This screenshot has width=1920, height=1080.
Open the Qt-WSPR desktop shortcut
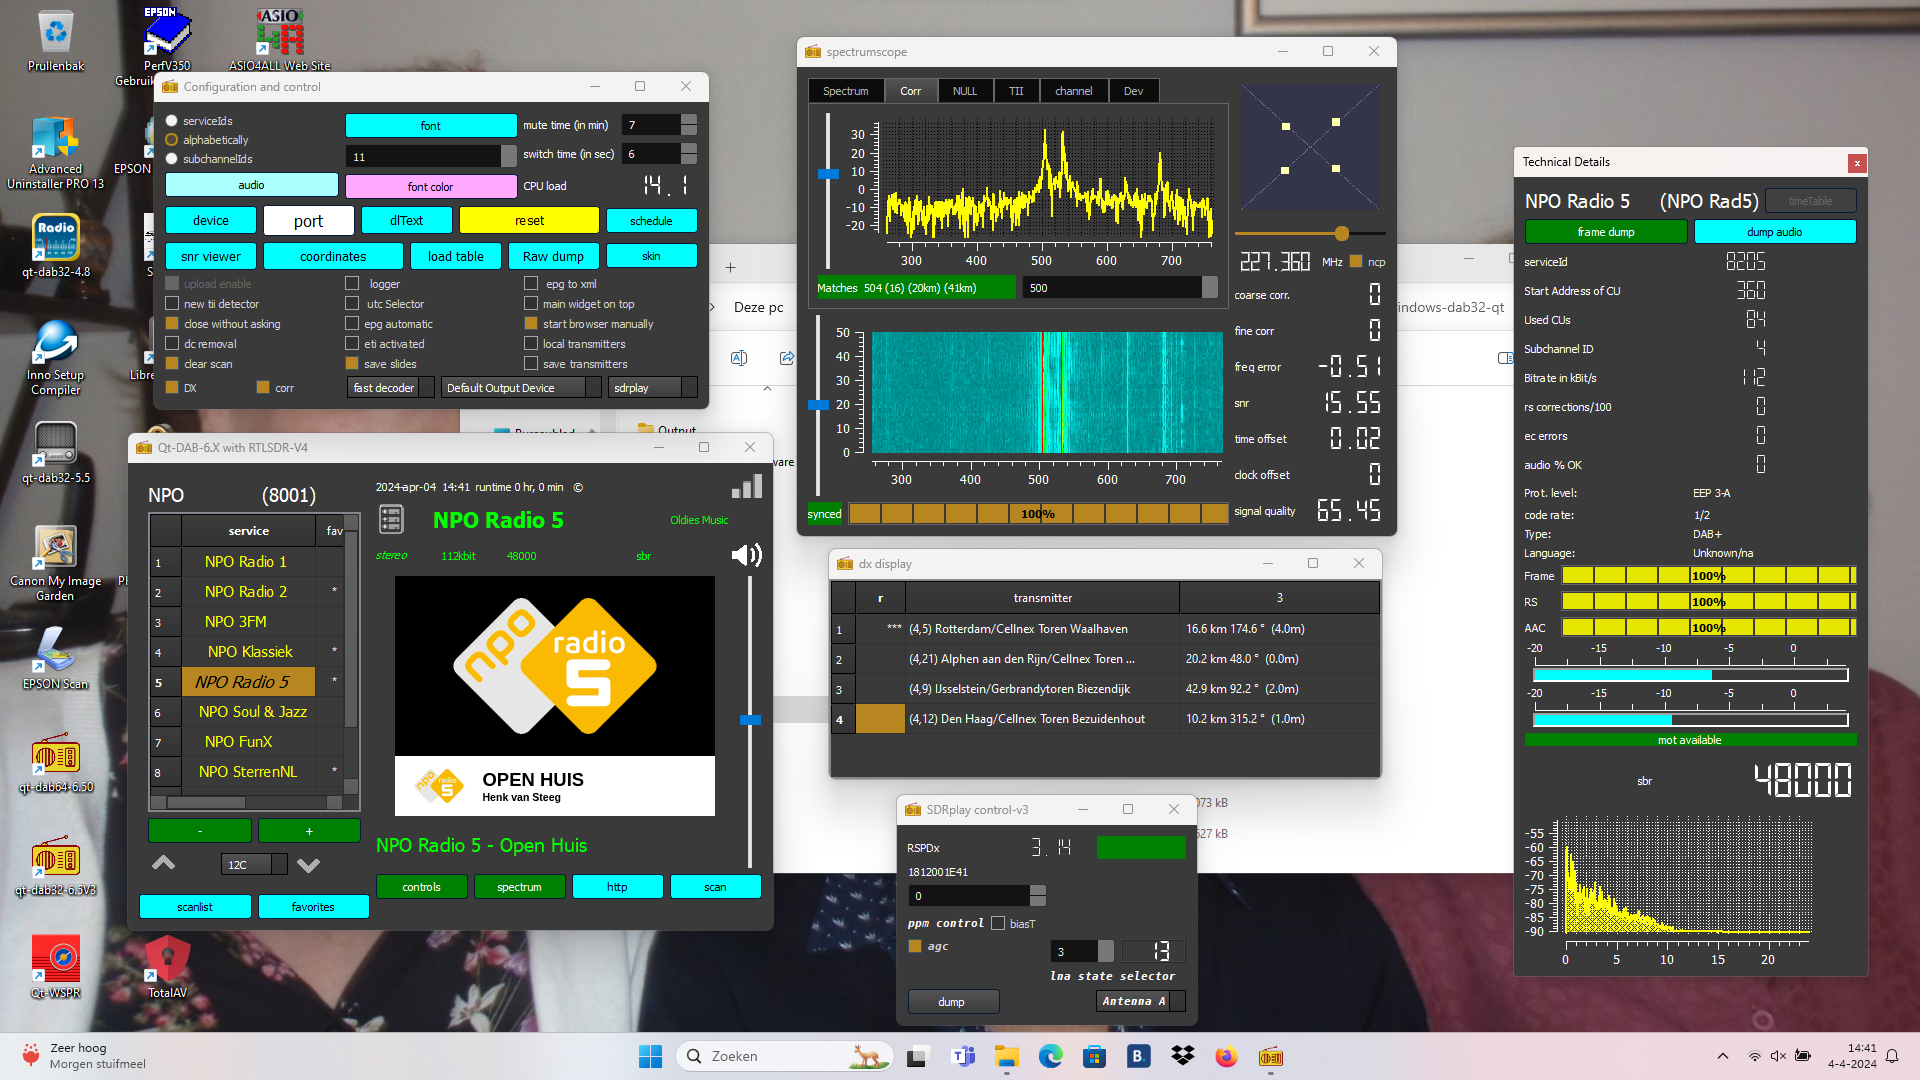tap(56, 966)
